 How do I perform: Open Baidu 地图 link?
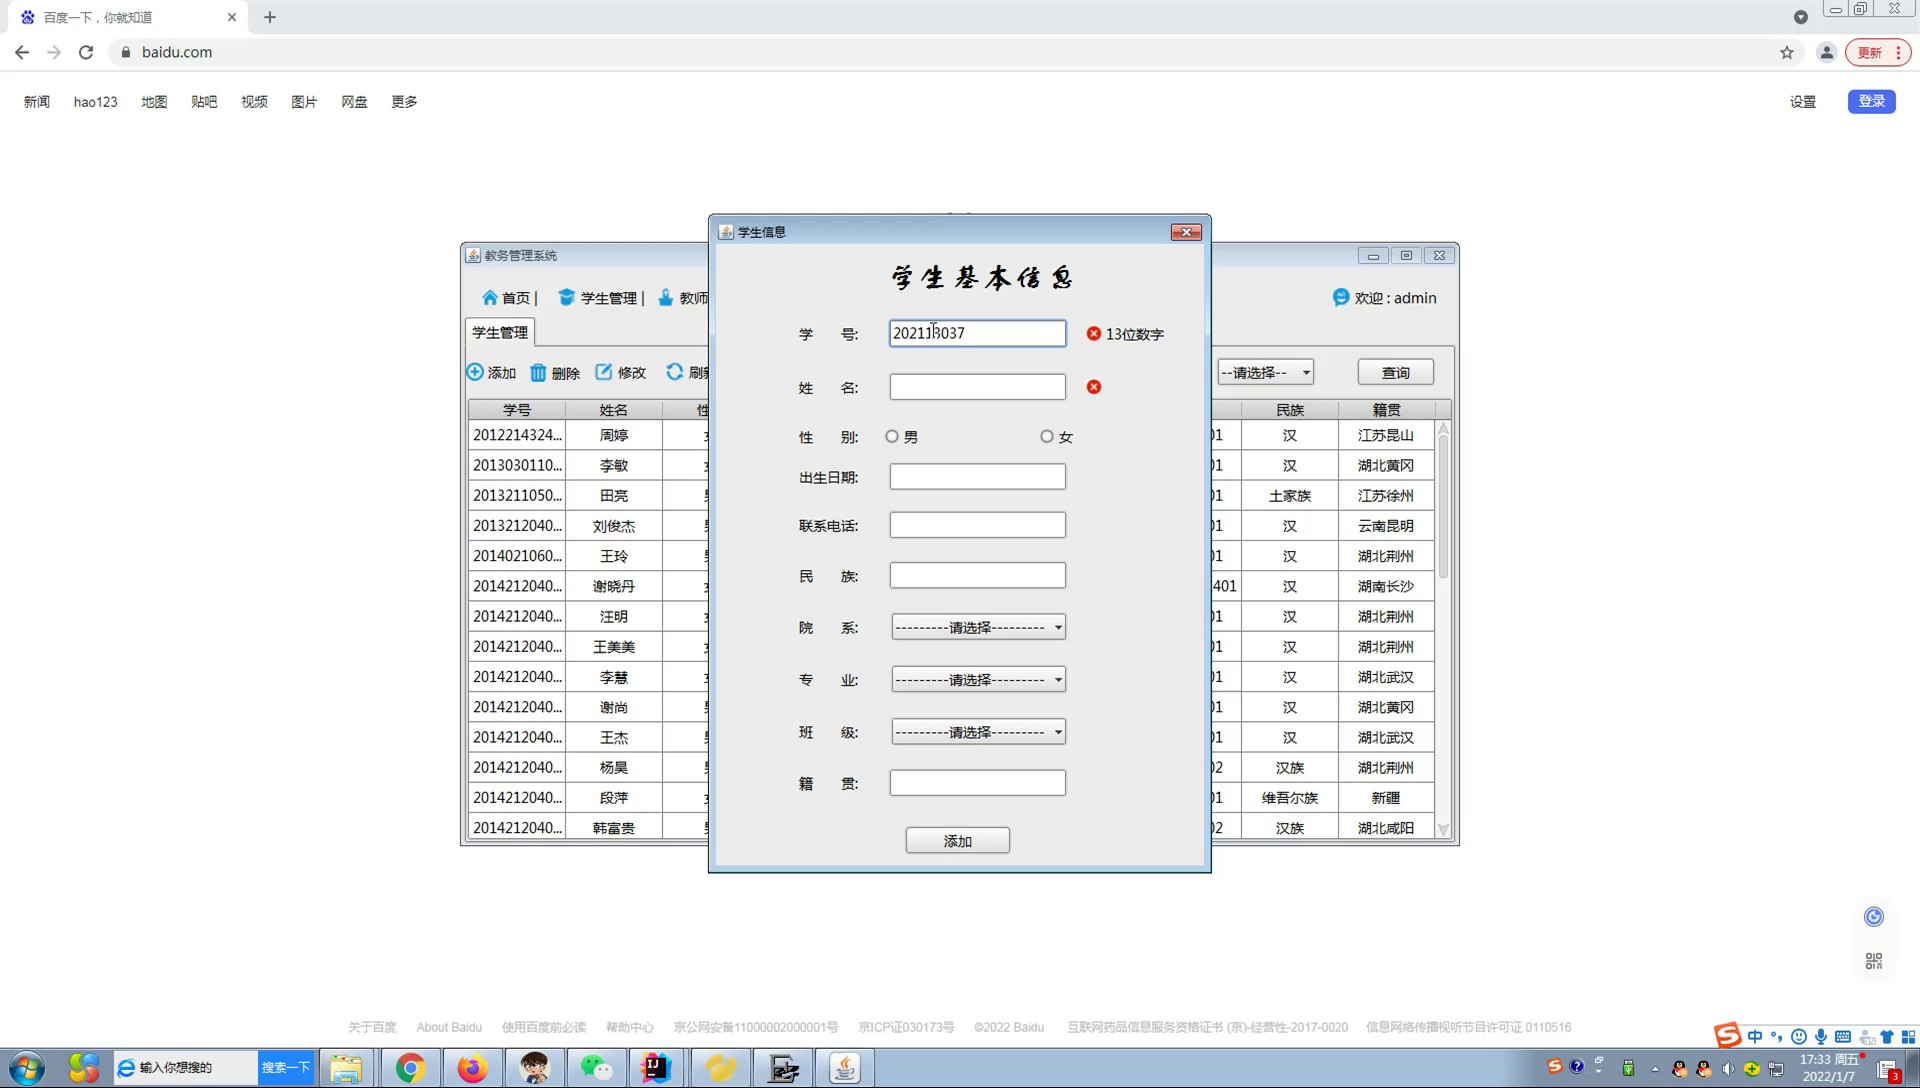point(154,102)
